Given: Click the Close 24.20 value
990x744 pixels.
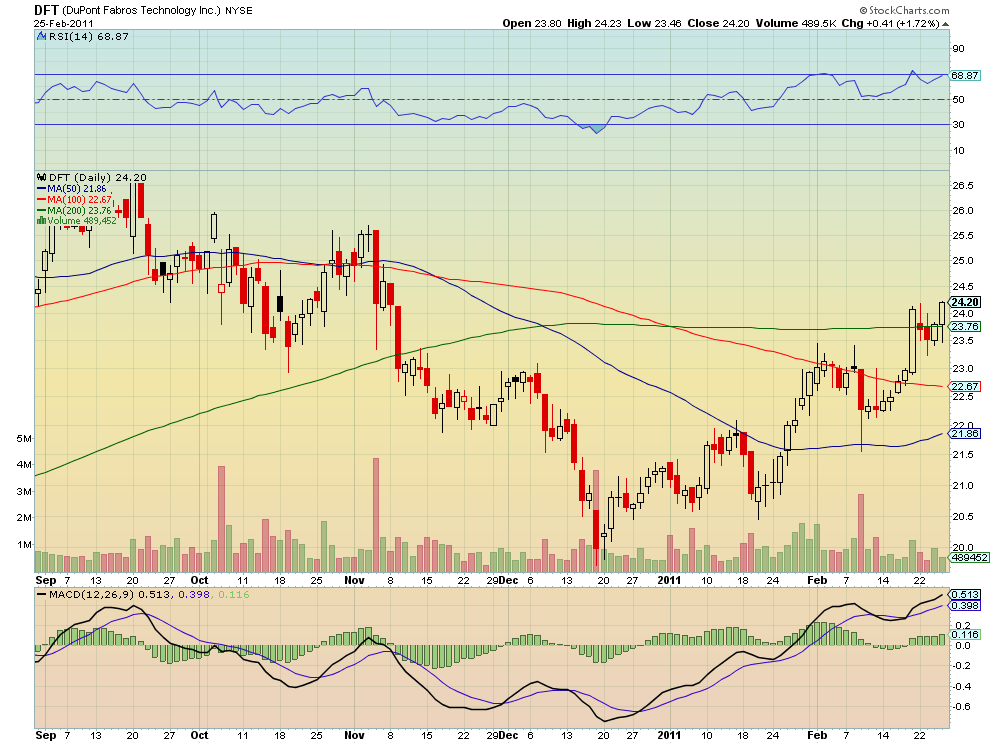Looking at the screenshot, I should point(719,23).
